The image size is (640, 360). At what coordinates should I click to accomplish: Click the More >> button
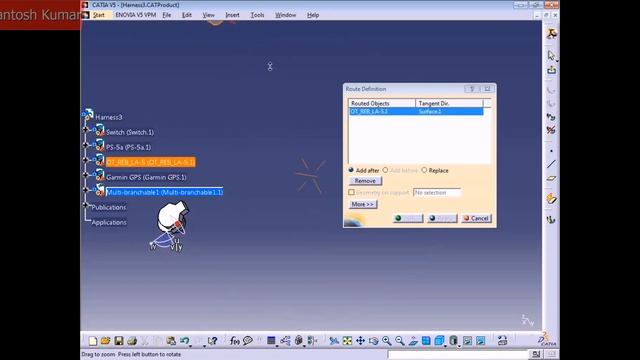pyautogui.click(x=363, y=204)
